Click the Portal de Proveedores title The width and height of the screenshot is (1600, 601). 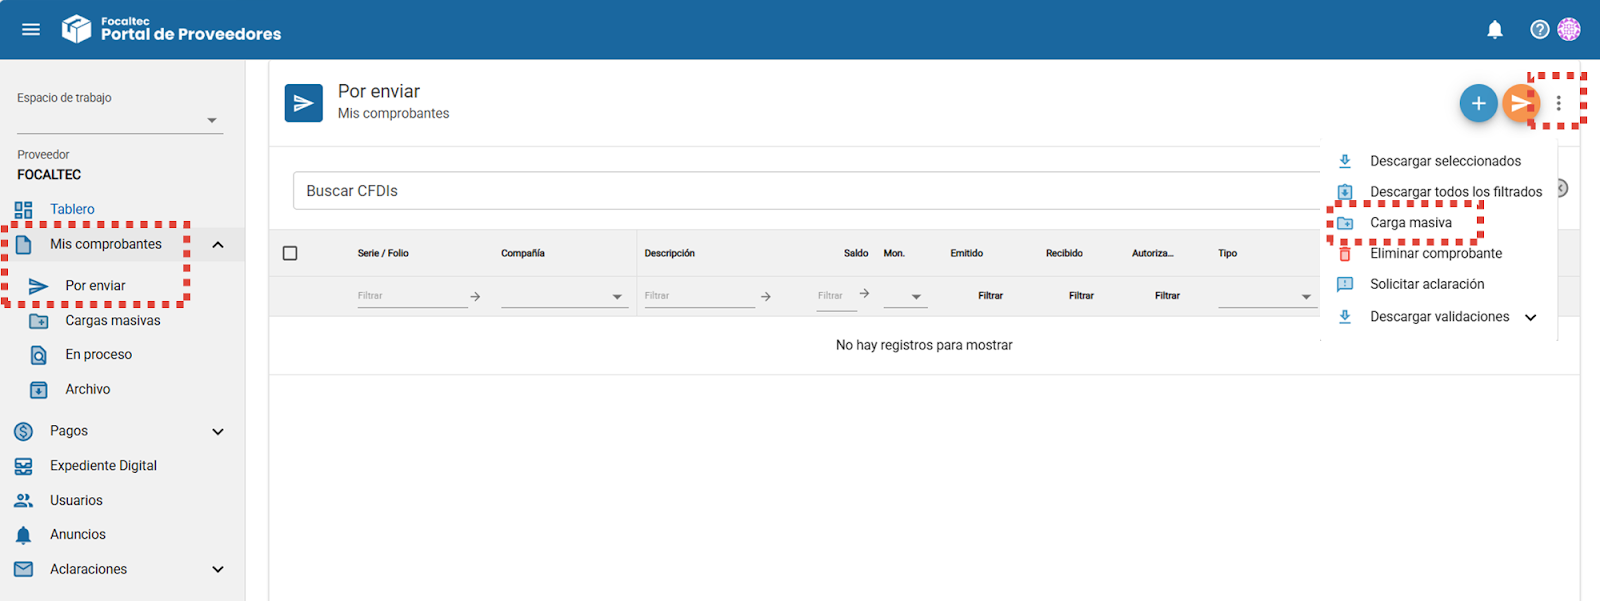pos(191,35)
